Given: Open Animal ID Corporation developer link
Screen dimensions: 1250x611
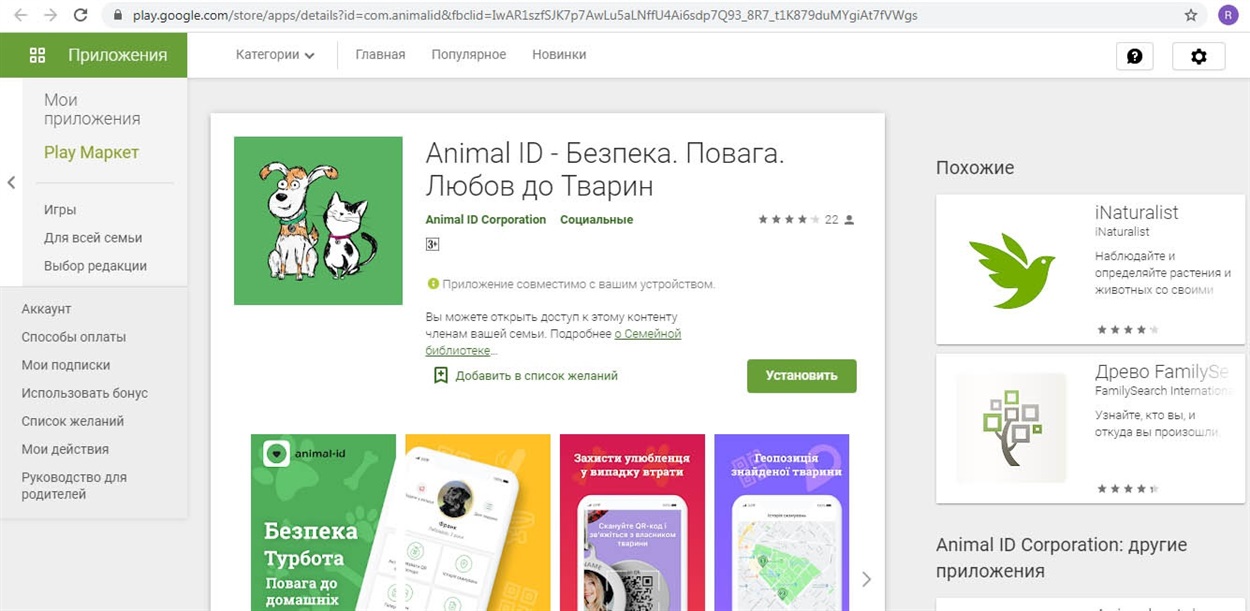Looking at the screenshot, I should coord(486,220).
